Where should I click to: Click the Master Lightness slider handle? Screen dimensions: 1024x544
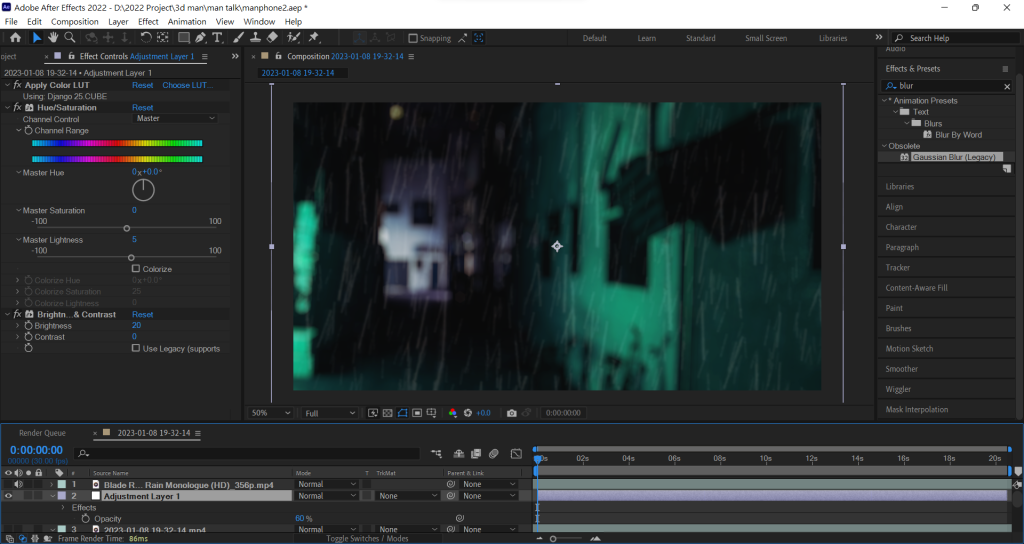(x=131, y=258)
